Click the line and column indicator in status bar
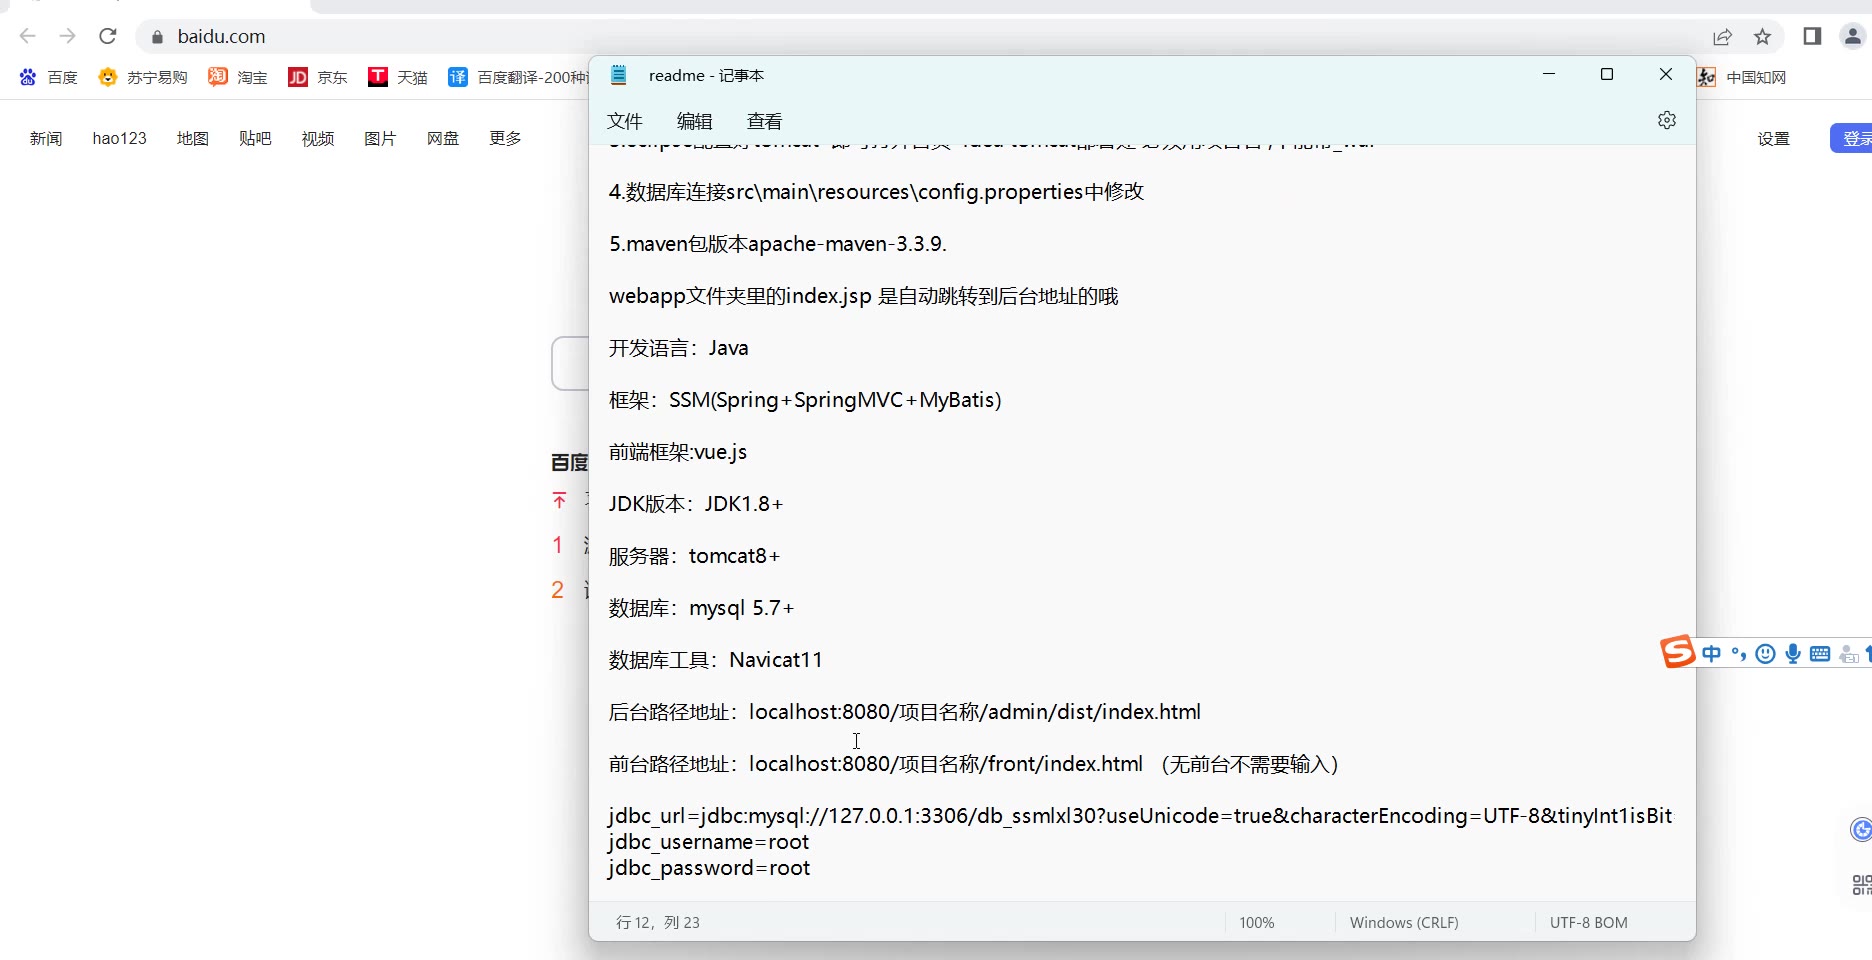 658,923
